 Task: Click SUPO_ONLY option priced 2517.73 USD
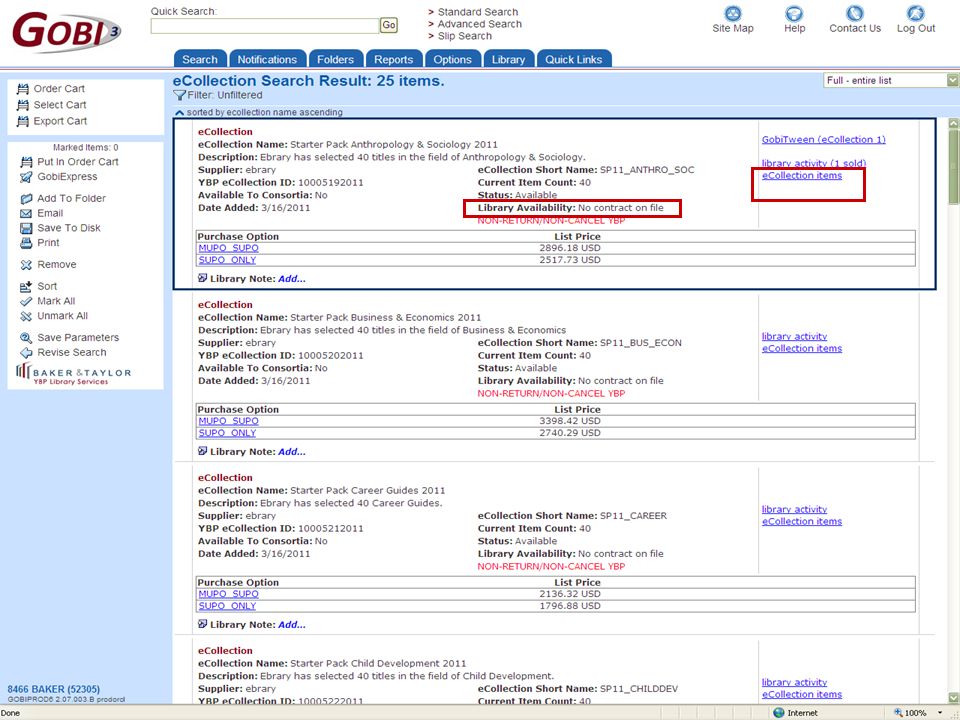227,260
